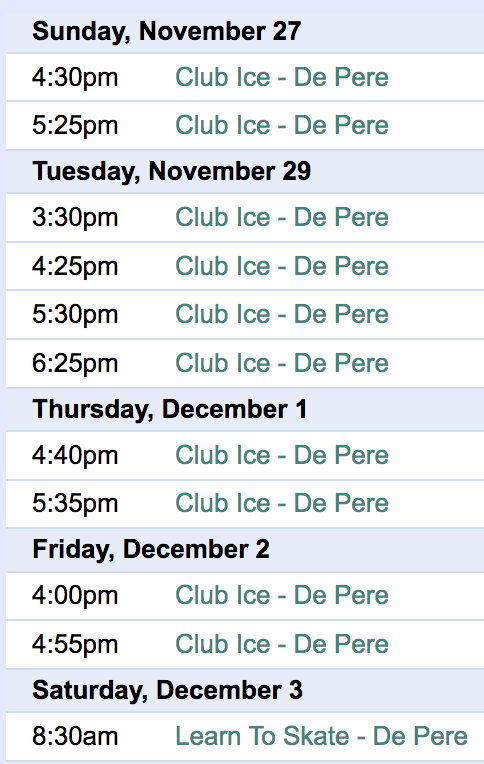Open Club Ice link for Friday 4:55pm
Image resolution: width=484 pixels, height=764 pixels.
[x=282, y=644]
